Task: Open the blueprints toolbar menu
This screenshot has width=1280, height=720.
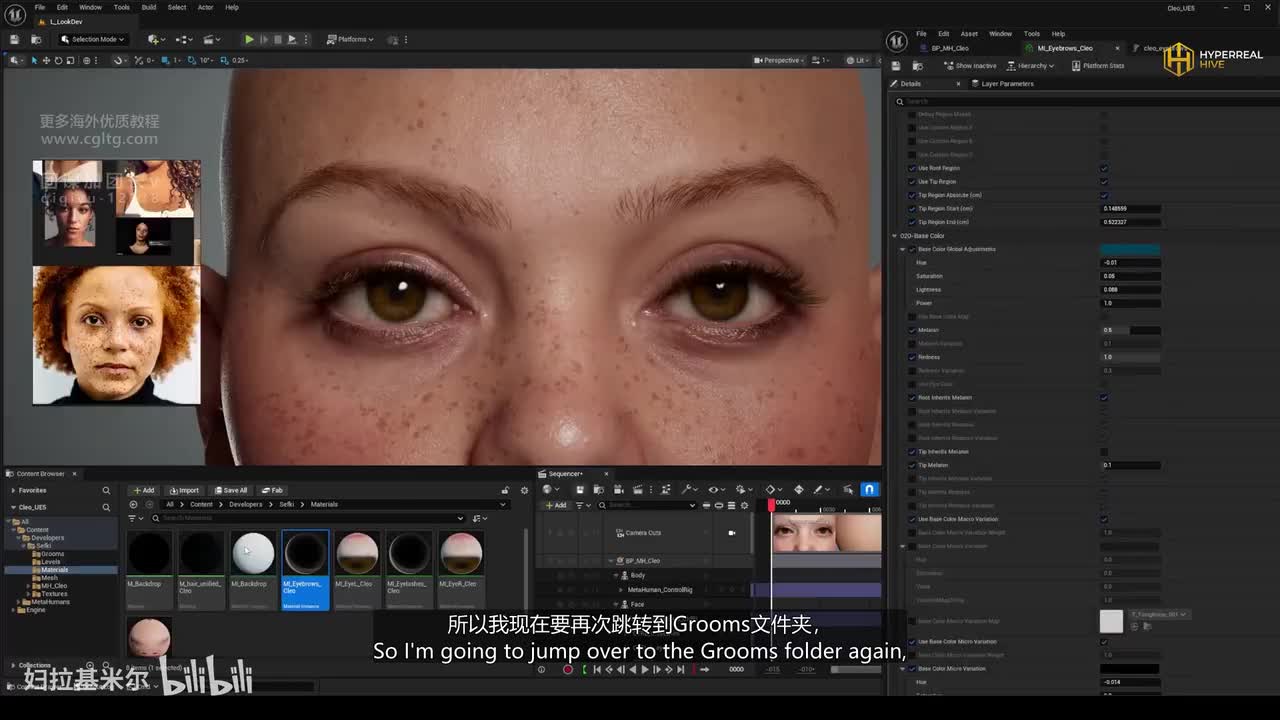Action: click(x=183, y=39)
